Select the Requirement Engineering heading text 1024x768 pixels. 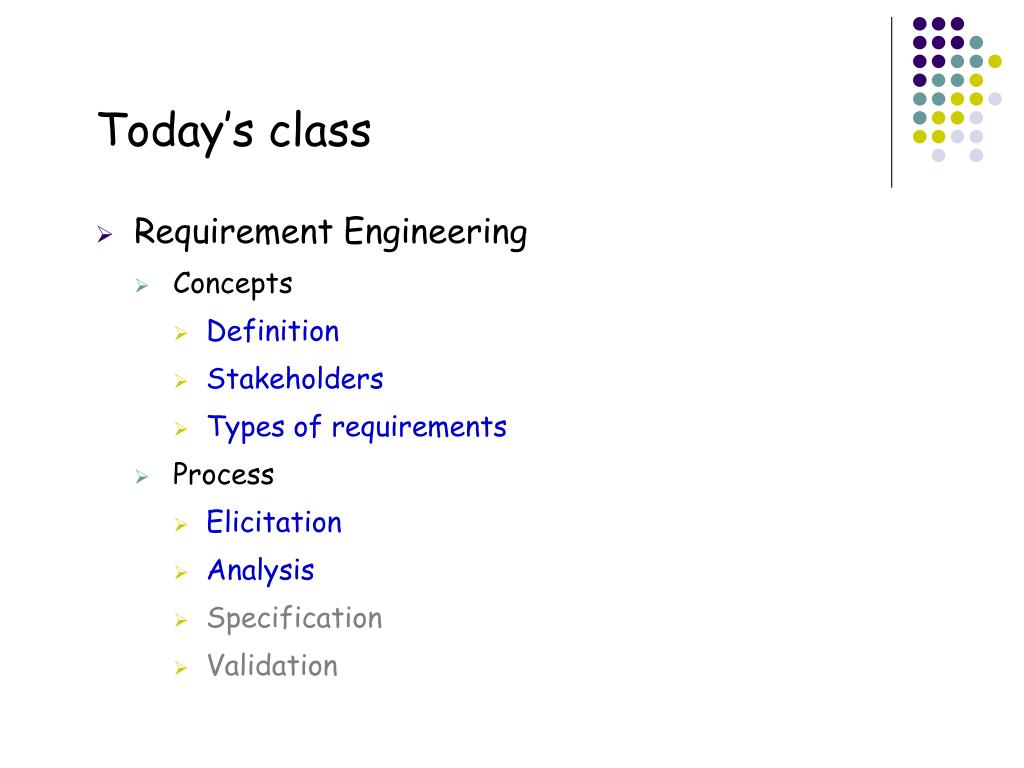(330, 233)
